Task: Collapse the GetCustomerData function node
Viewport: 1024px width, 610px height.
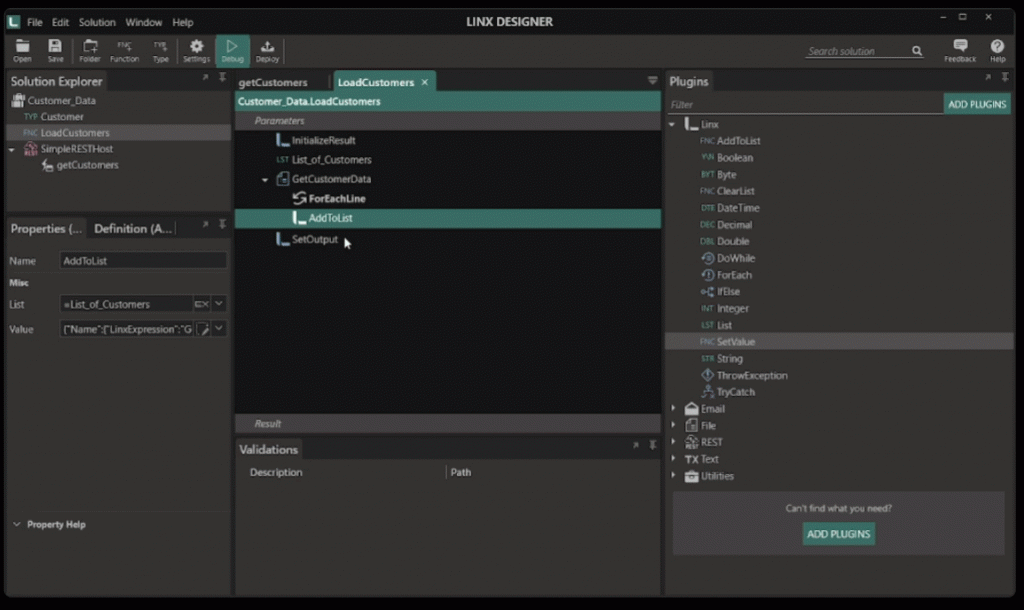Action: (x=265, y=180)
